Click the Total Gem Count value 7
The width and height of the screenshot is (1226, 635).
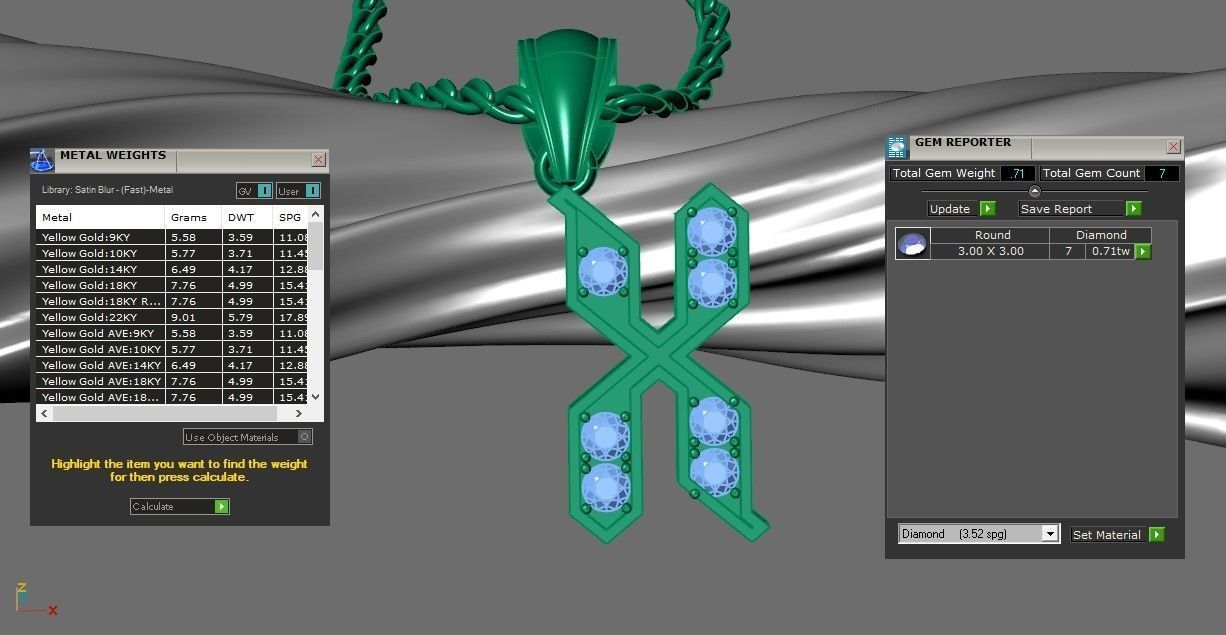pos(1161,173)
